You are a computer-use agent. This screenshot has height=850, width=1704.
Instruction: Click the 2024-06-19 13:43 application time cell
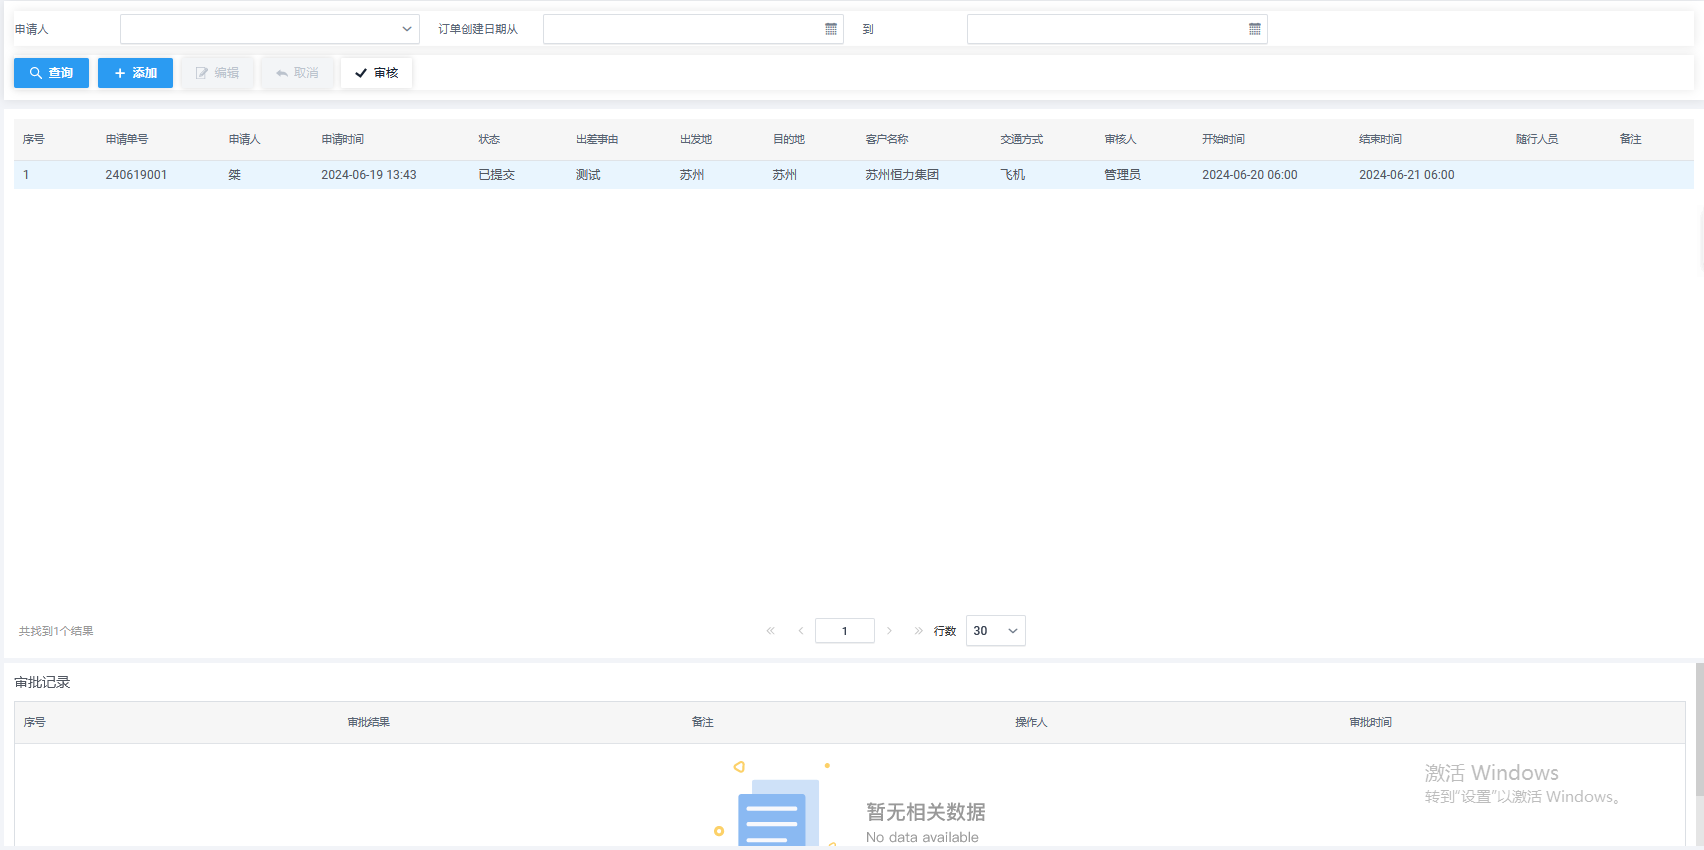pos(369,175)
